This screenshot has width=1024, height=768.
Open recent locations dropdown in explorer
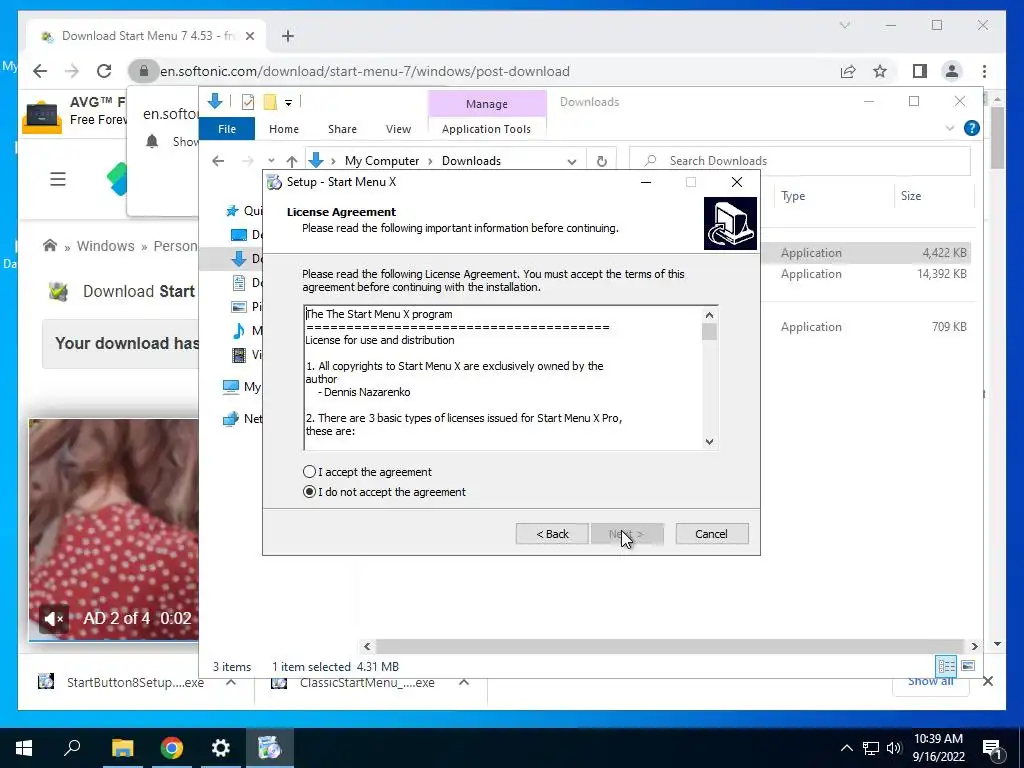pyautogui.click(x=271, y=161)
